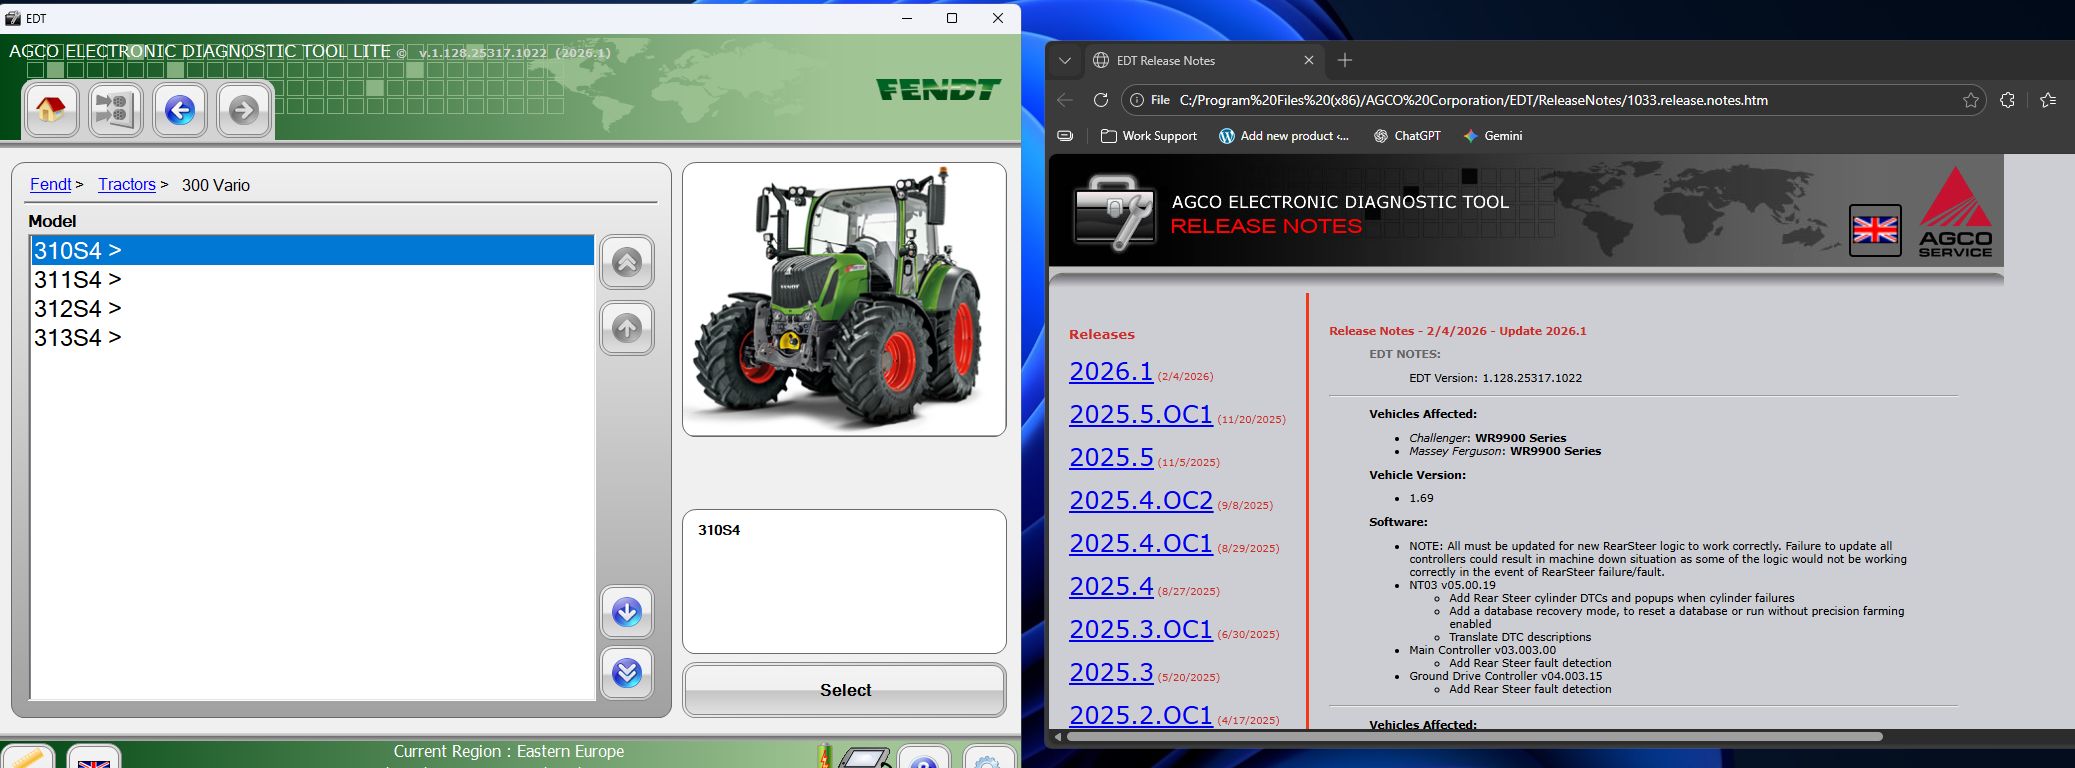Select model 312S4 in the list

[313, 308]
